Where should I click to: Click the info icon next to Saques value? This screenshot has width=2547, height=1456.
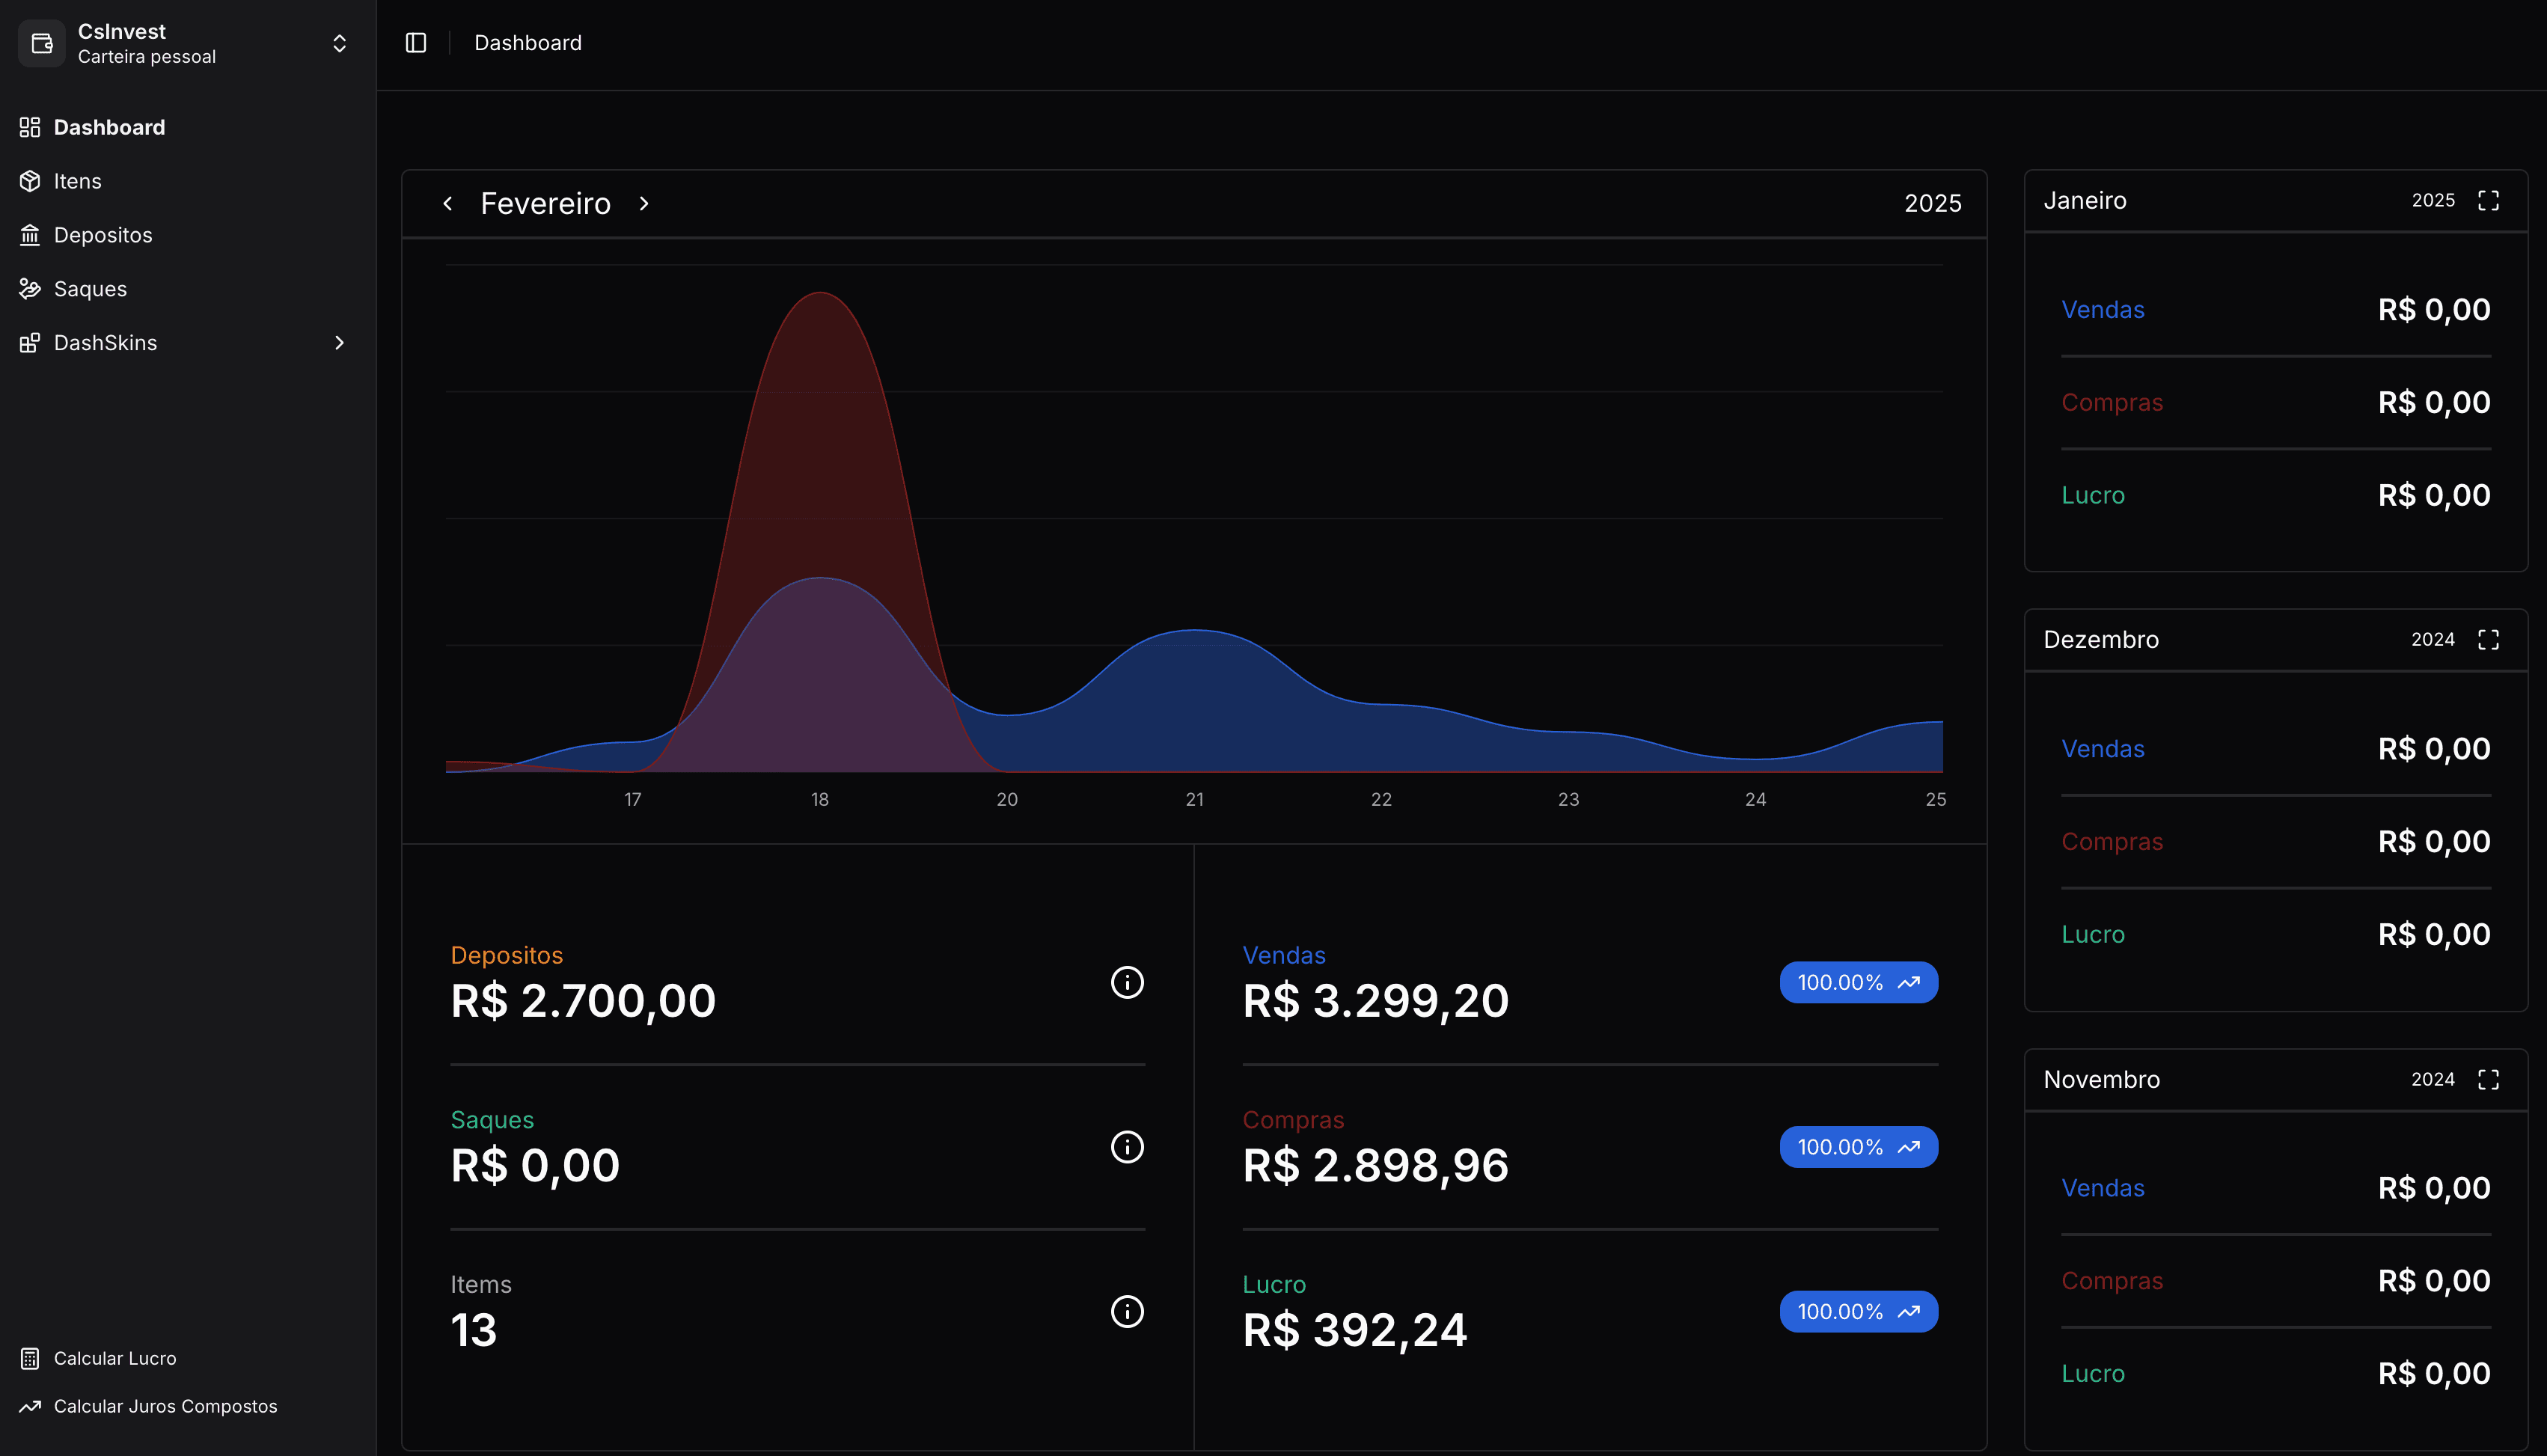(x=1128, y=1147)
